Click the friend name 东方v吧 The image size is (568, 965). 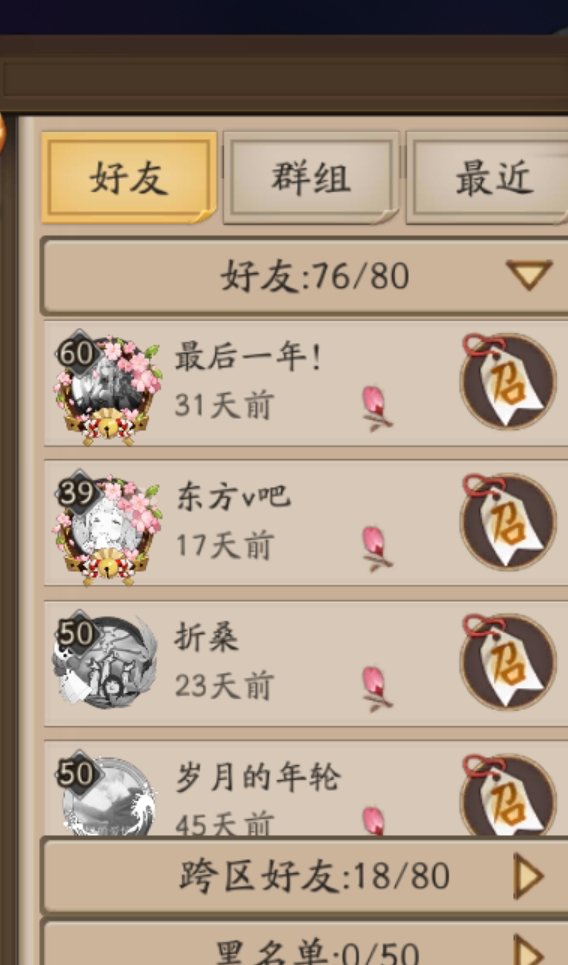coord(233,496)
